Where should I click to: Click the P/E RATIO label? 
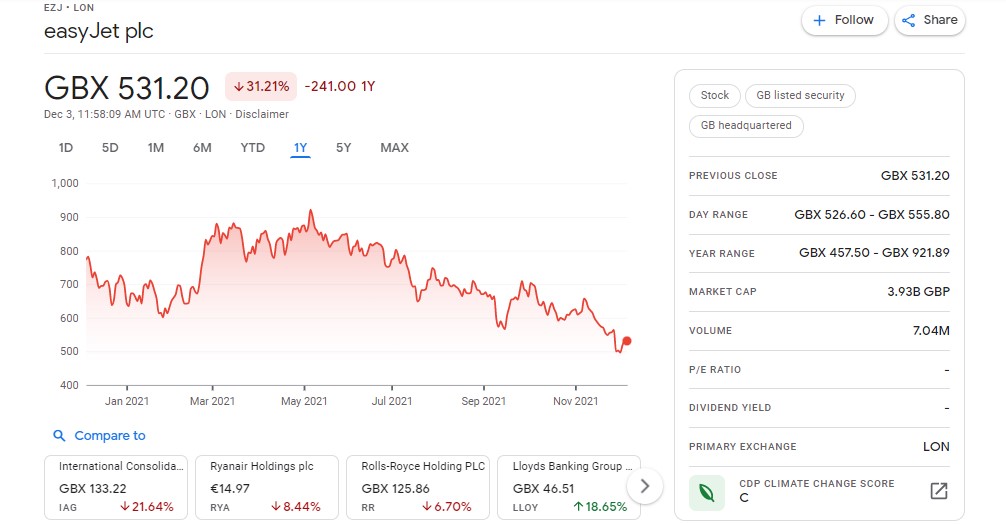715,369
